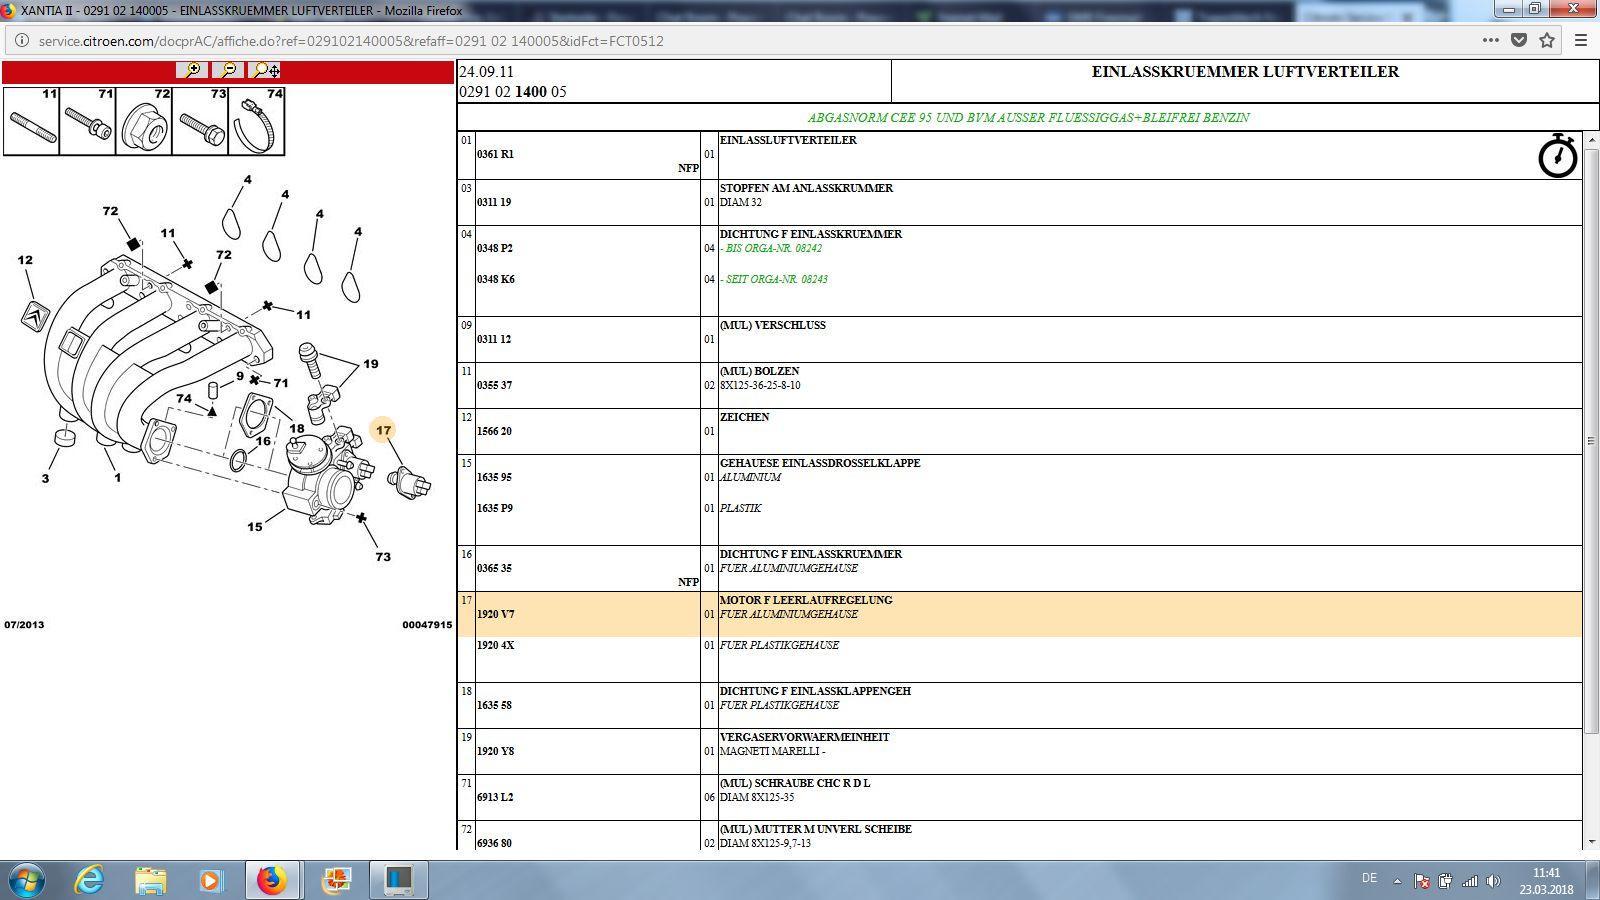Select callout 12 in the diagram
Screen dimensions: 1600x900
click(x=25, y=260)
